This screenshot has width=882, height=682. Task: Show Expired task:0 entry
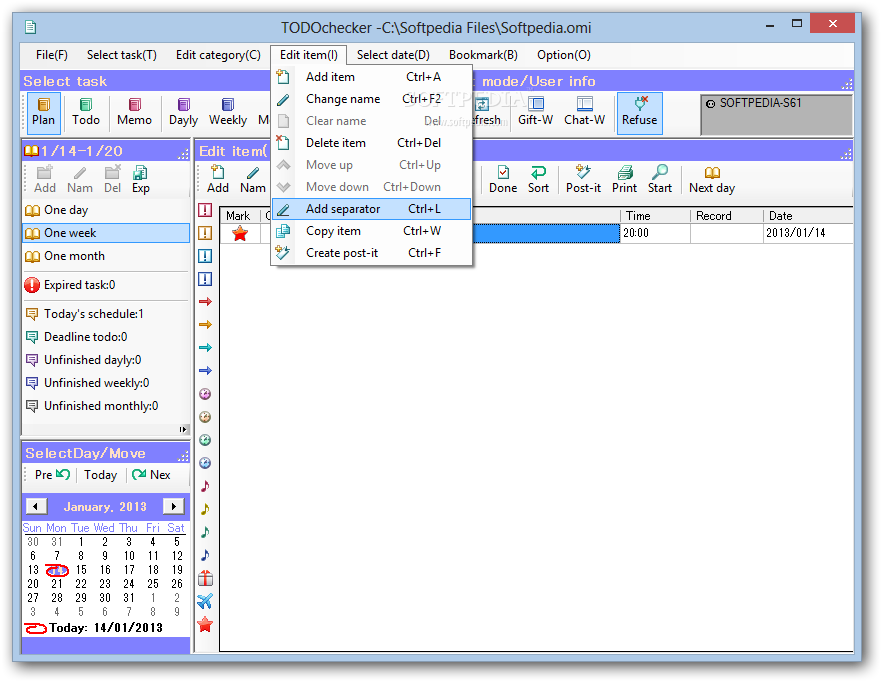[x=106, y=285]
